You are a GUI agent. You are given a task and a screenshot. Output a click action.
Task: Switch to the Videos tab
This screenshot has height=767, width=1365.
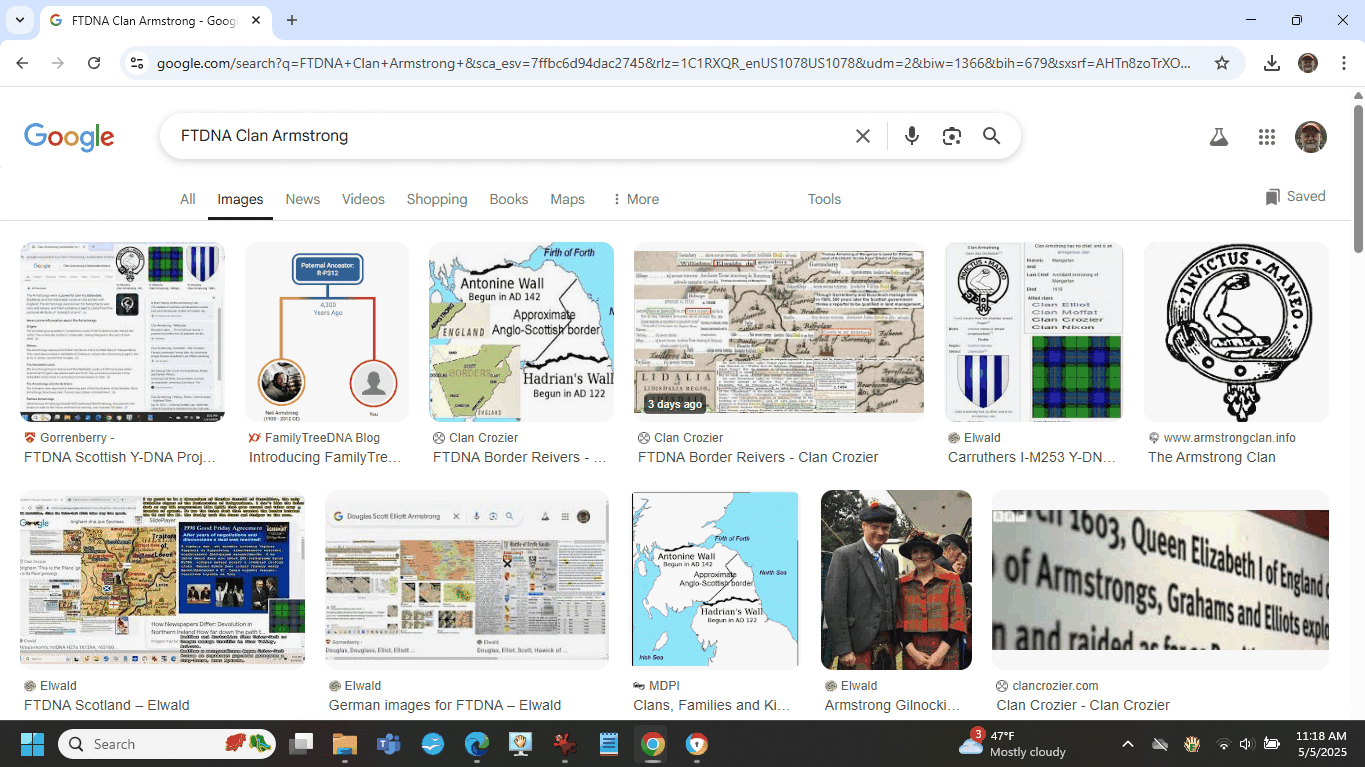tap(363, 199)
